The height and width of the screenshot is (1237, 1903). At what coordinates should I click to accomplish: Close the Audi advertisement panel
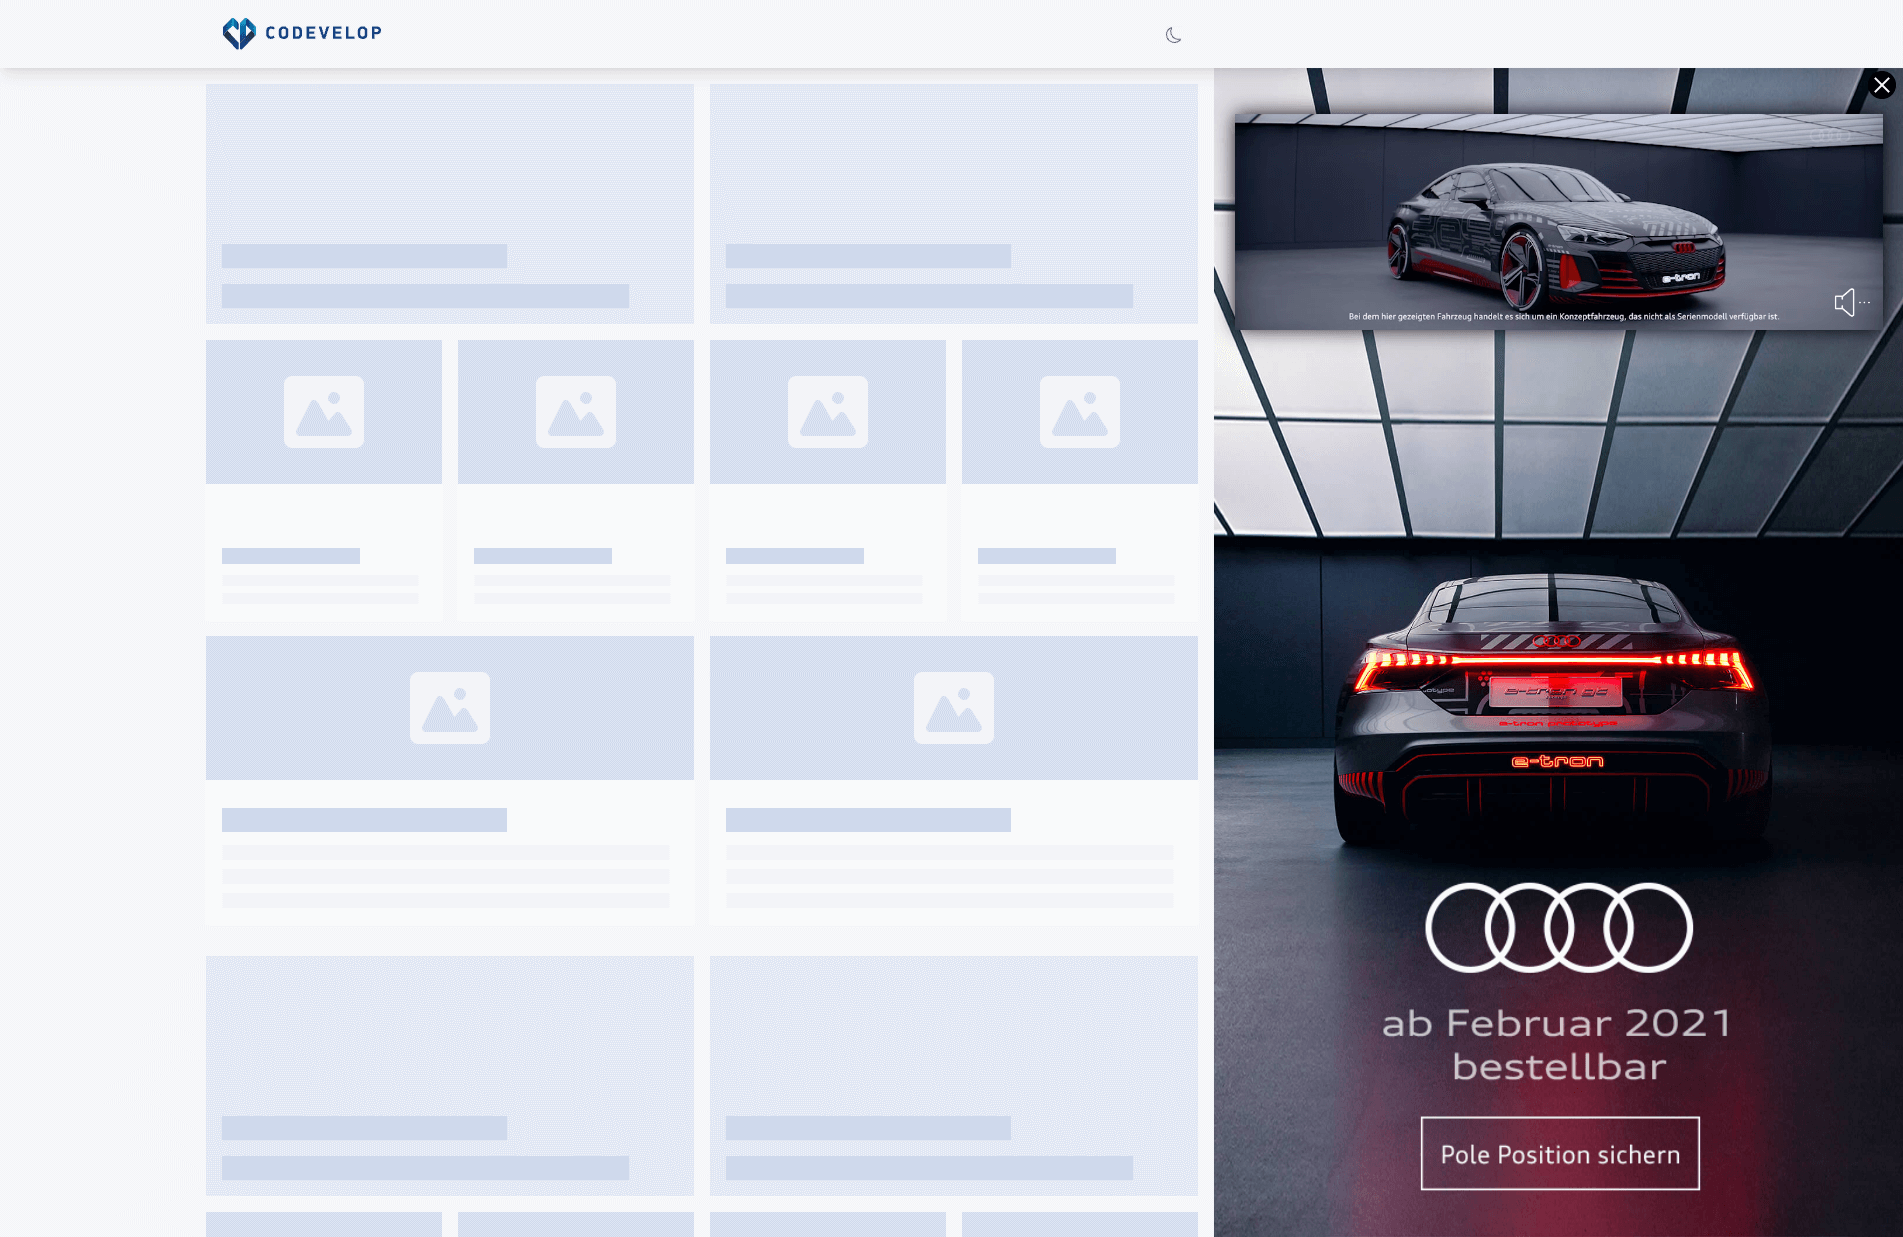(1882, 85)
